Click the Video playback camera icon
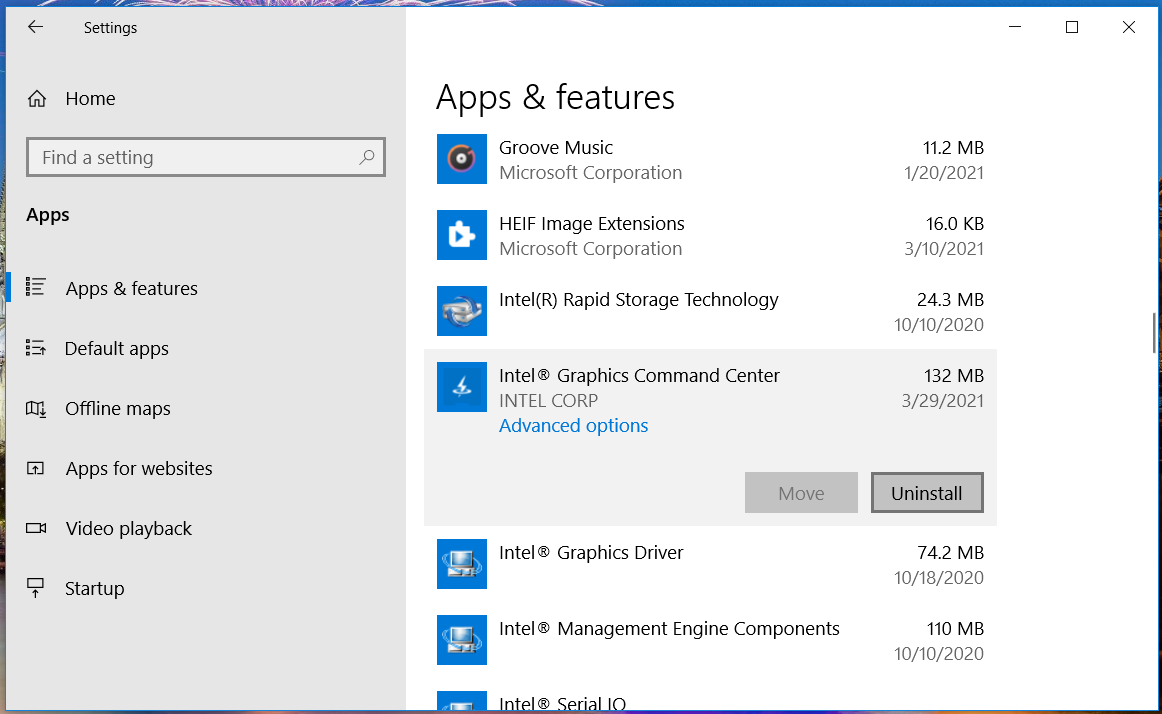 click(36, 528)
